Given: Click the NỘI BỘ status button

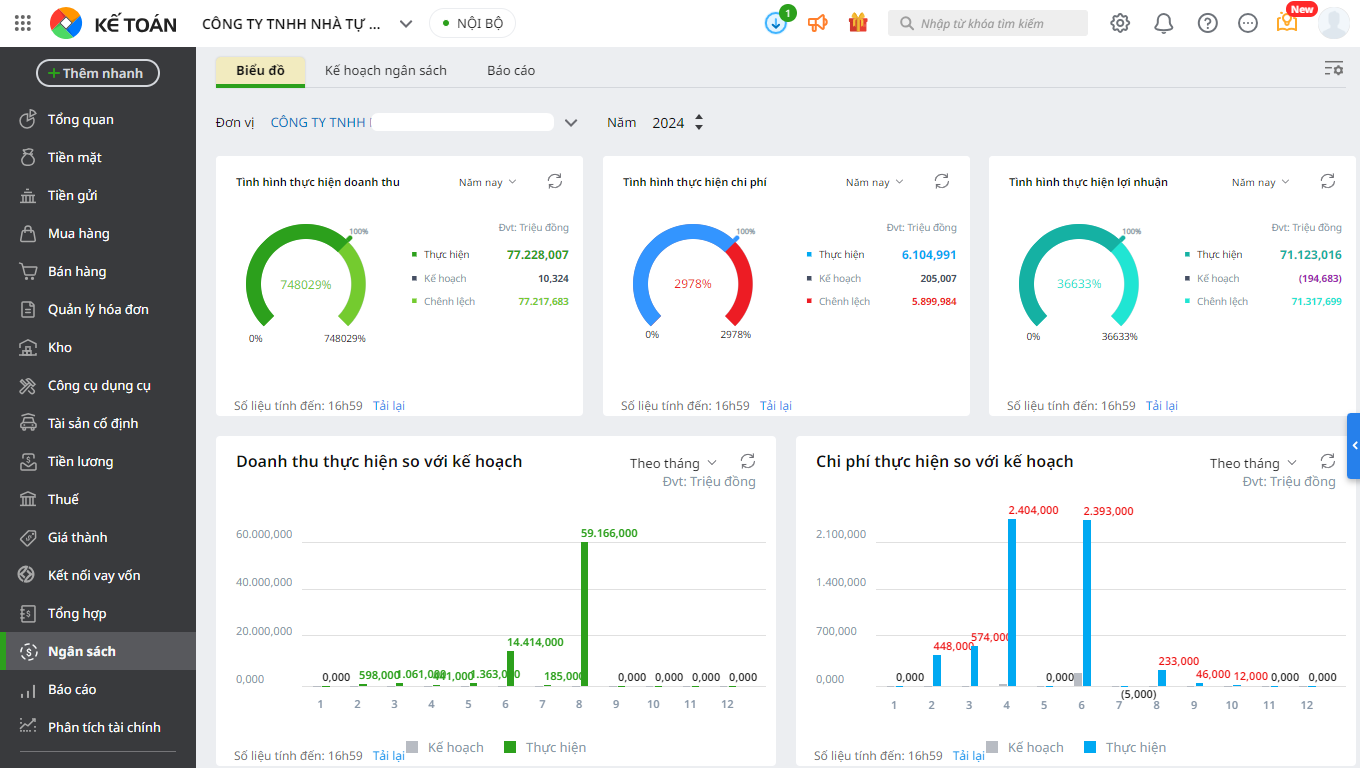Looking at the screenshot, I should (x=472, y=23).
